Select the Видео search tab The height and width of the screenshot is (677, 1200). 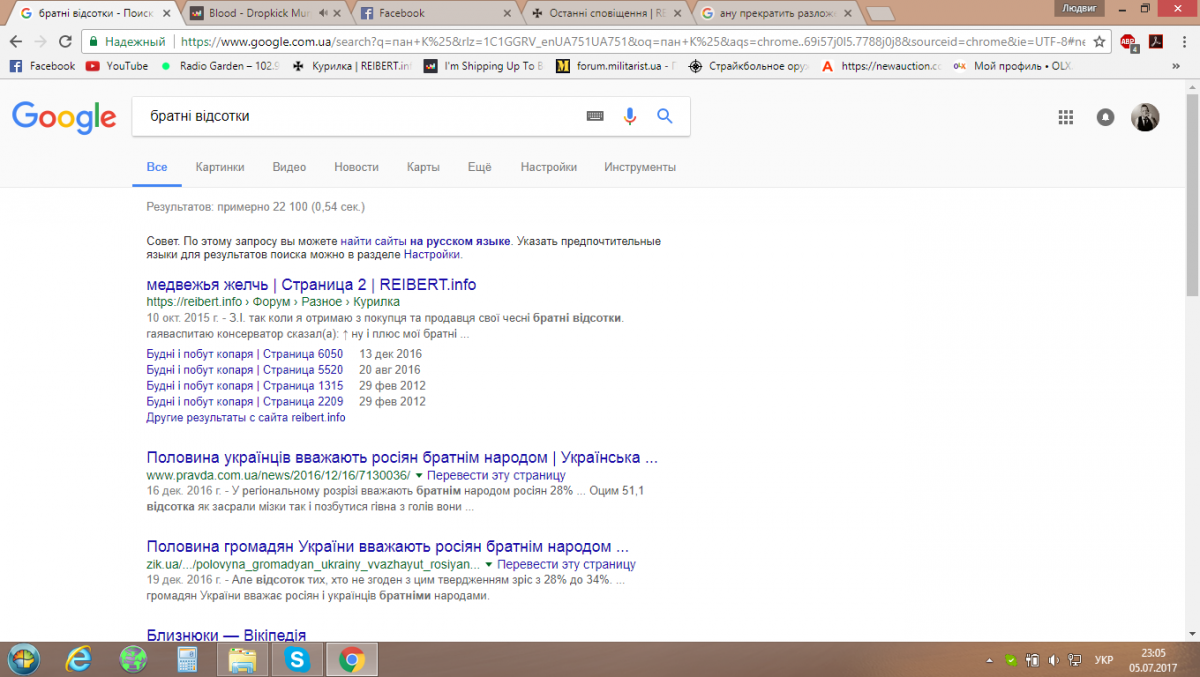point(289,167)
